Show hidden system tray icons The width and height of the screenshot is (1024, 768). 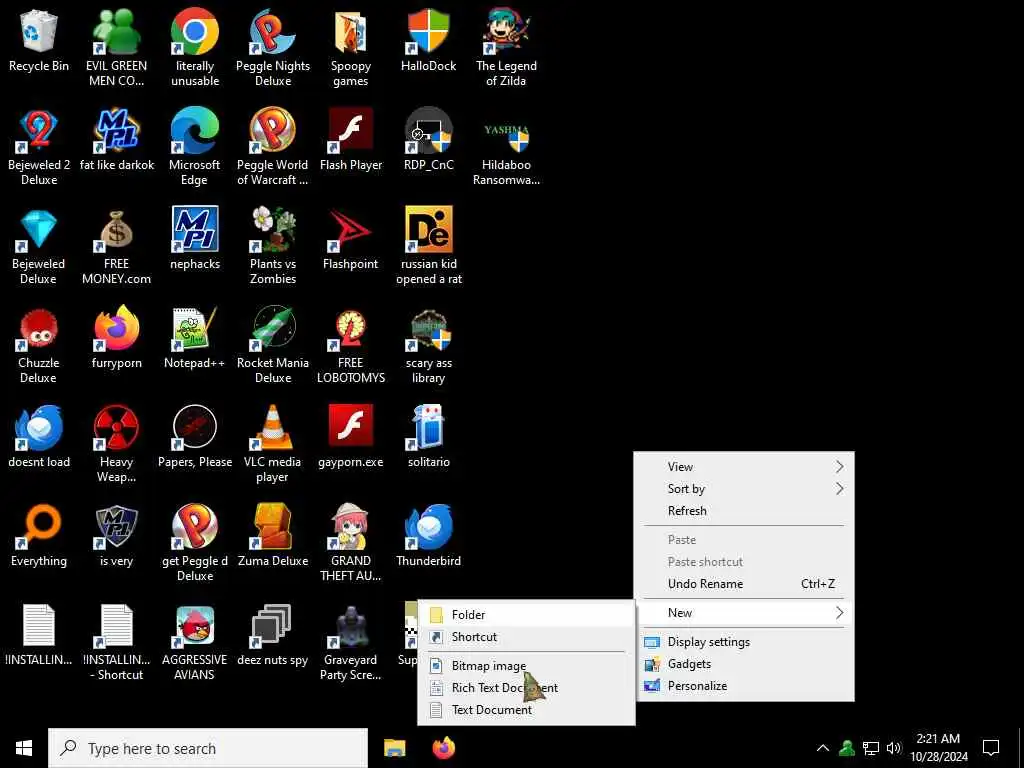click(823, 748)
